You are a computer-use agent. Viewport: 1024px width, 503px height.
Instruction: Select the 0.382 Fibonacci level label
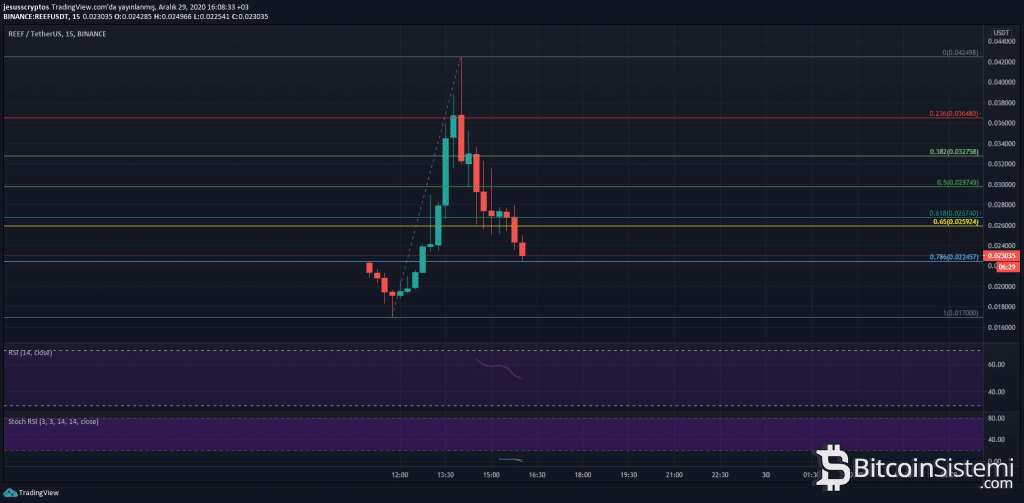[956, 151]
